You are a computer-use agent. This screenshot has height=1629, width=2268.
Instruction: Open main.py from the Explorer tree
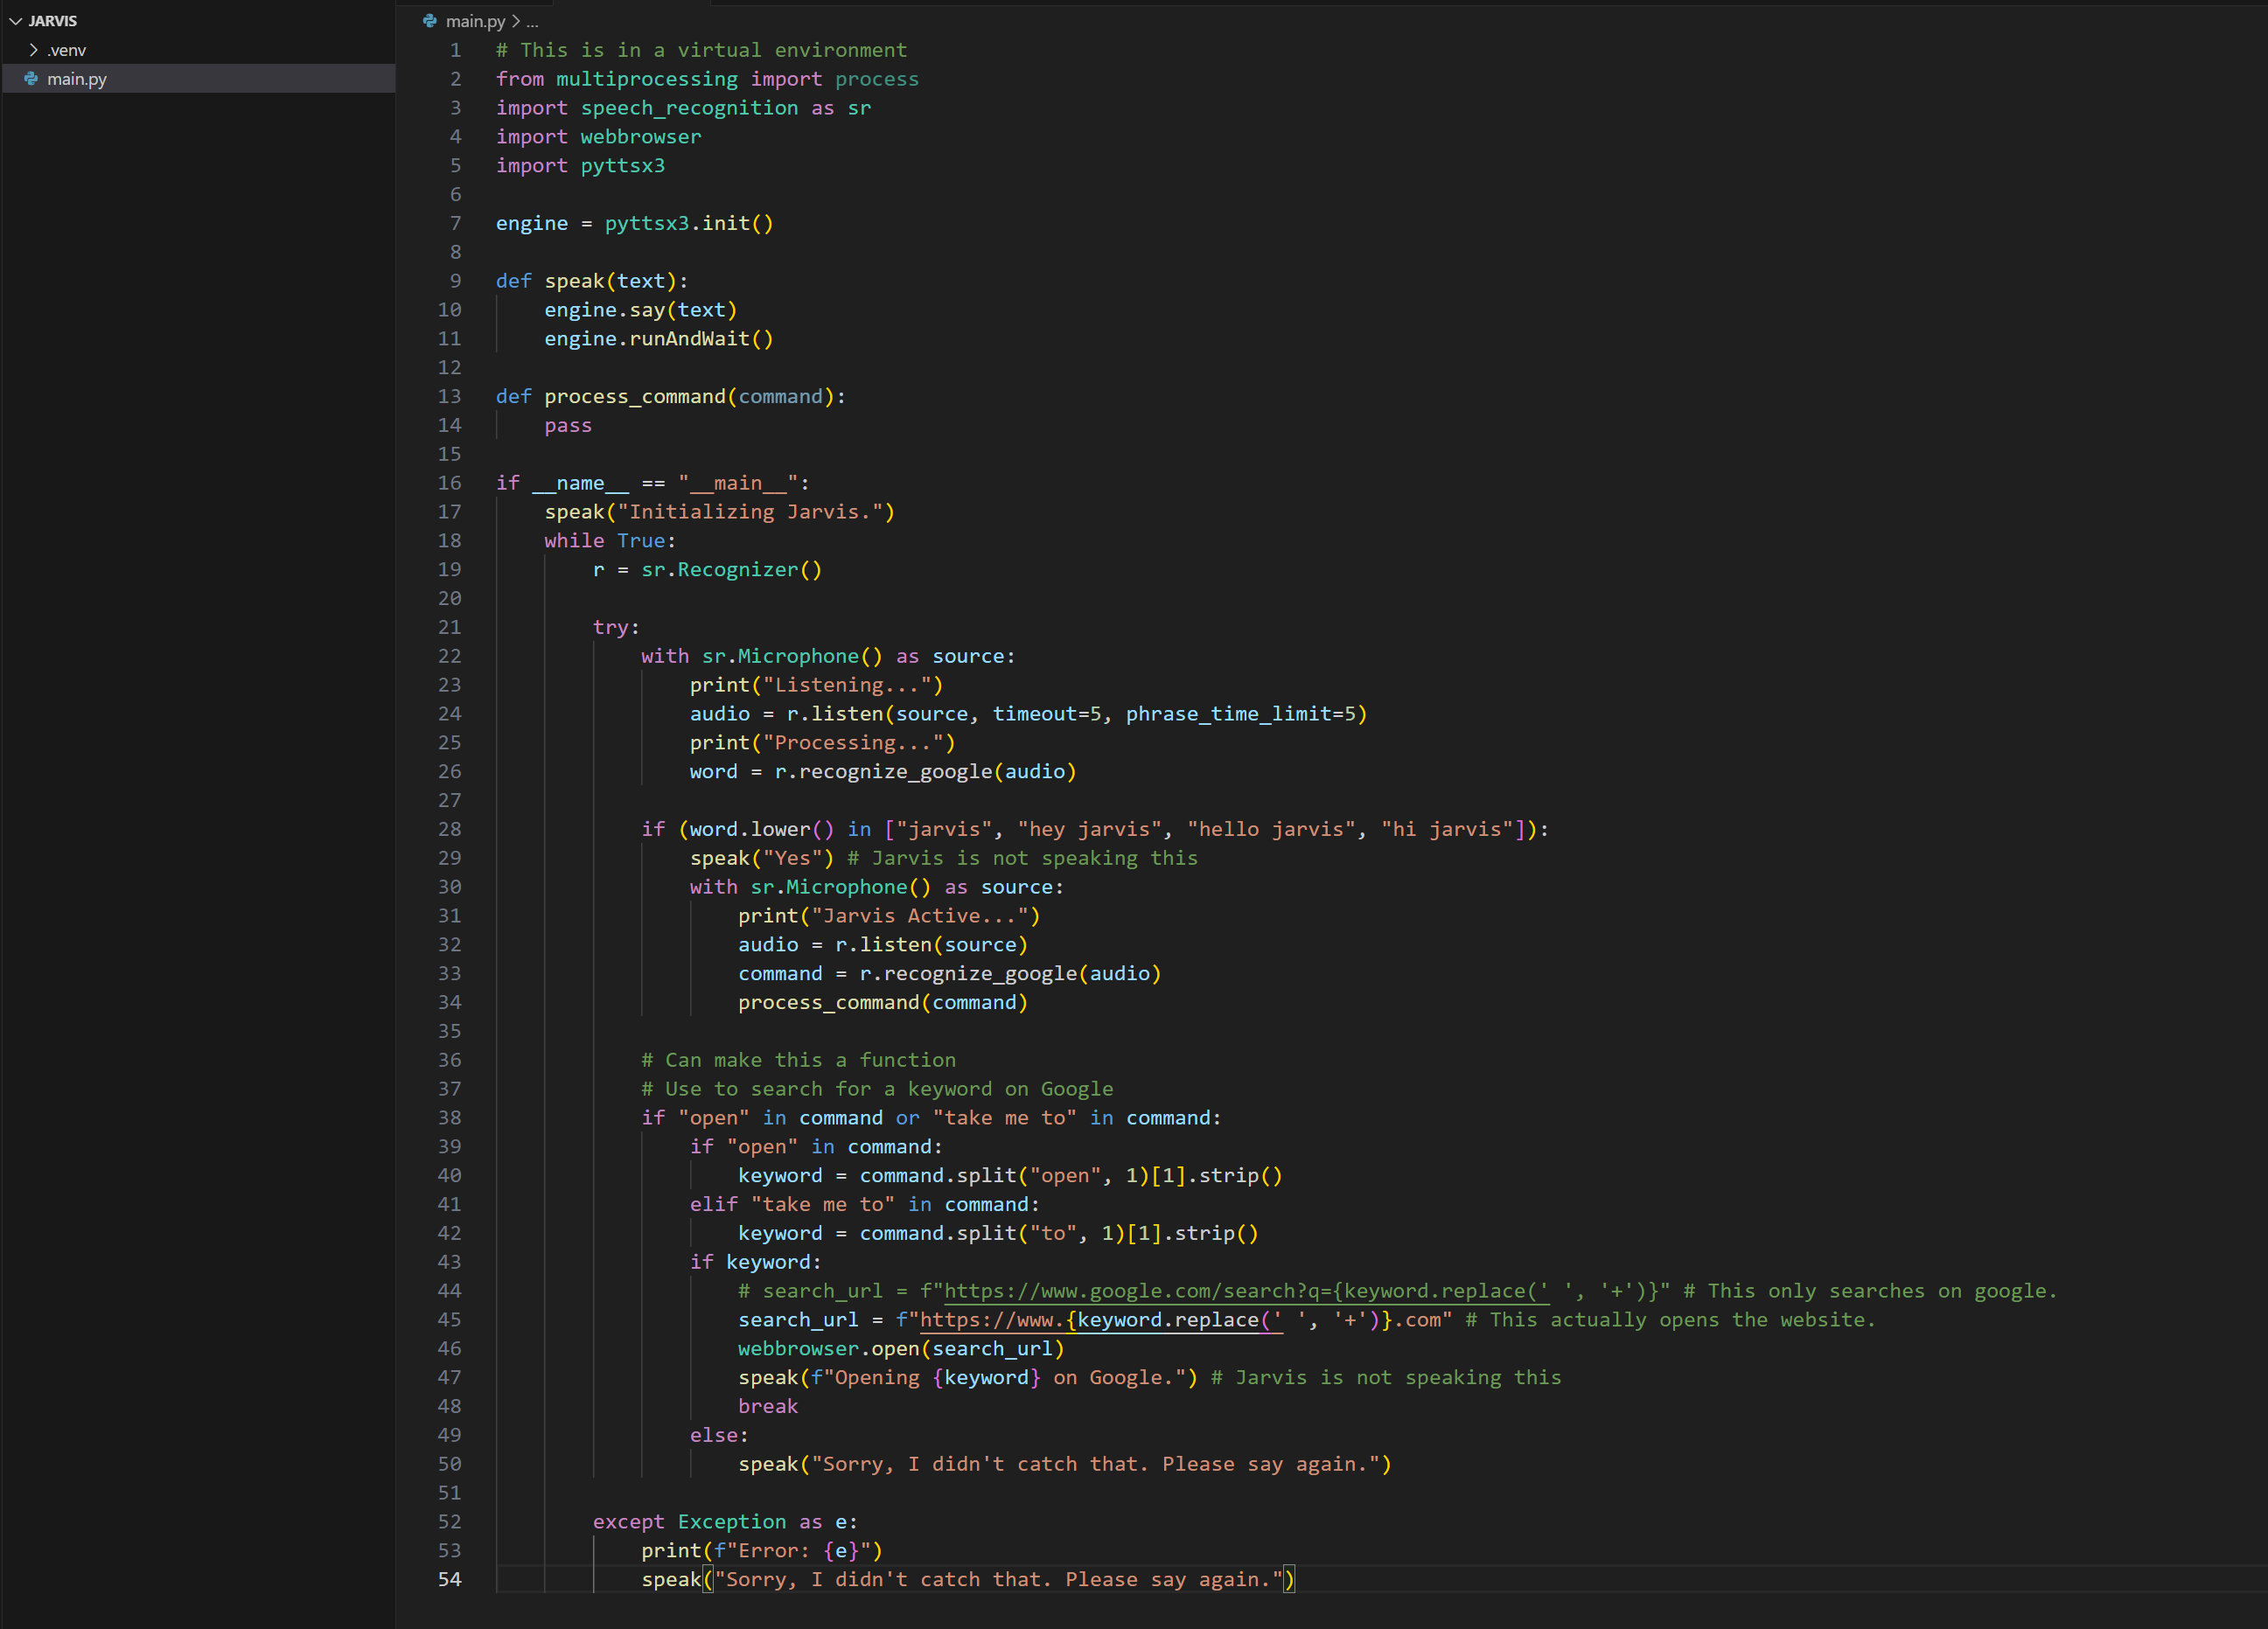pos(77,79)
